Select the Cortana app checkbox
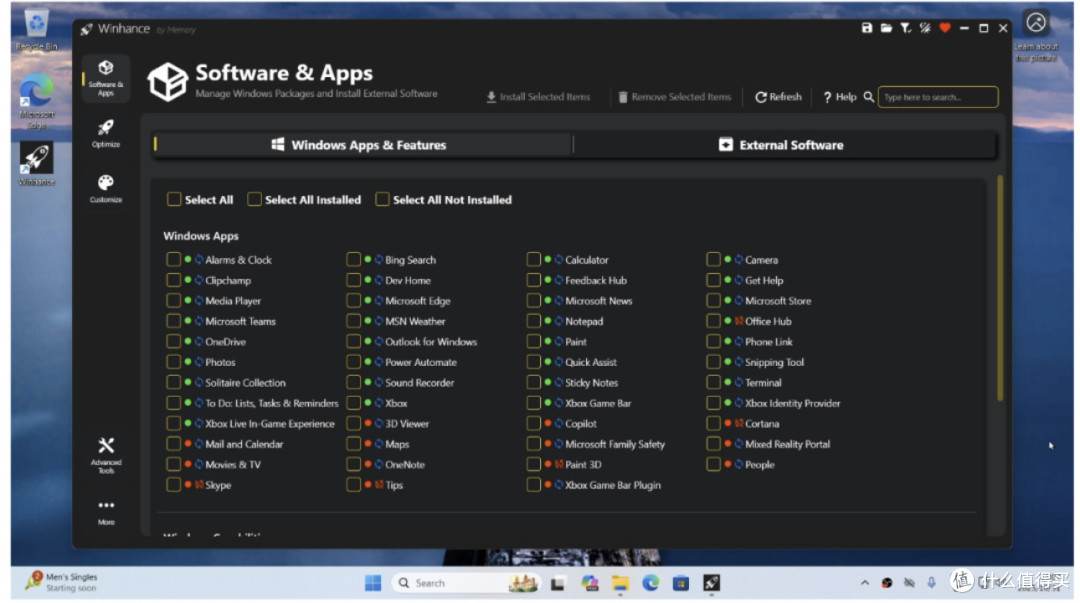1080x603 pixels. click(x=713, y=424)
